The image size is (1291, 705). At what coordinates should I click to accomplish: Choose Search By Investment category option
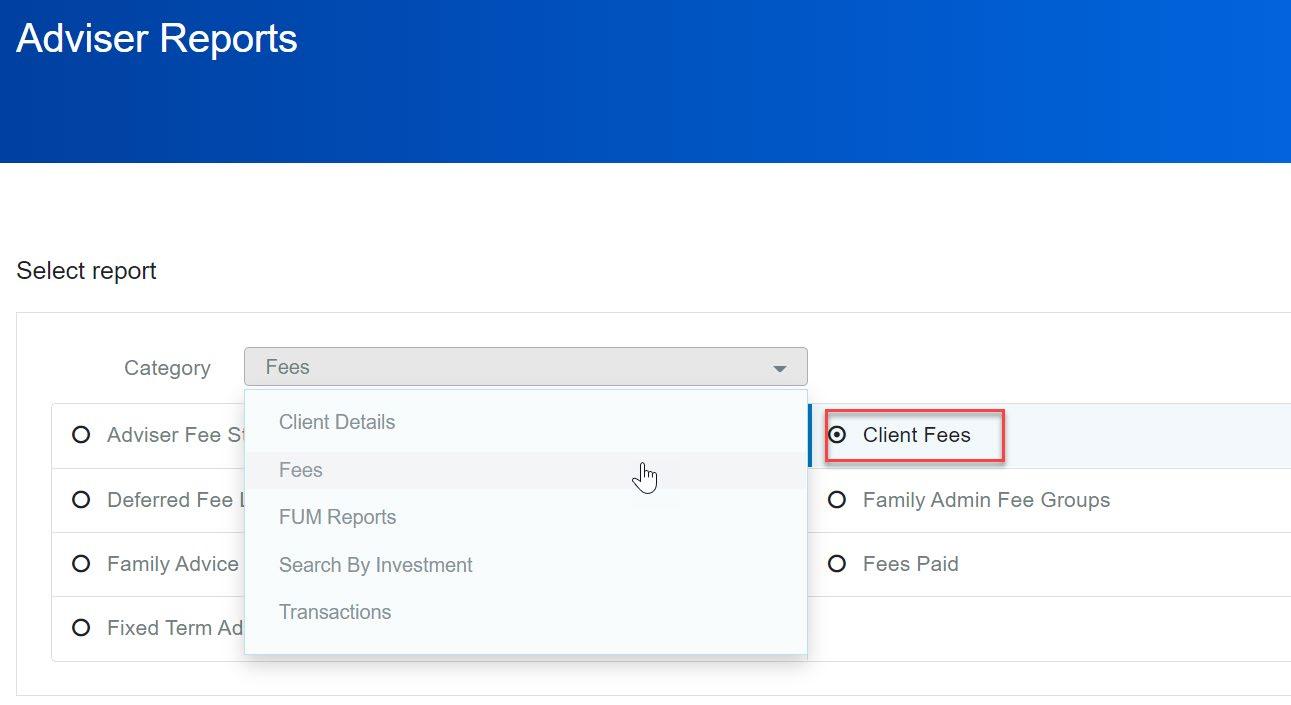[x=525, y=565]
